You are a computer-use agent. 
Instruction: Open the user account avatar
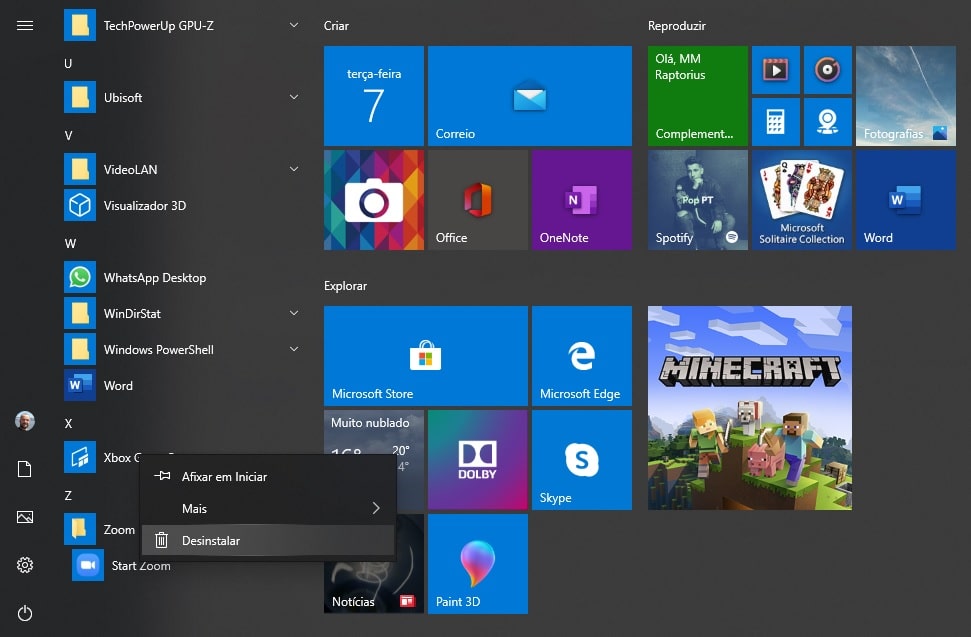(25, 421)
